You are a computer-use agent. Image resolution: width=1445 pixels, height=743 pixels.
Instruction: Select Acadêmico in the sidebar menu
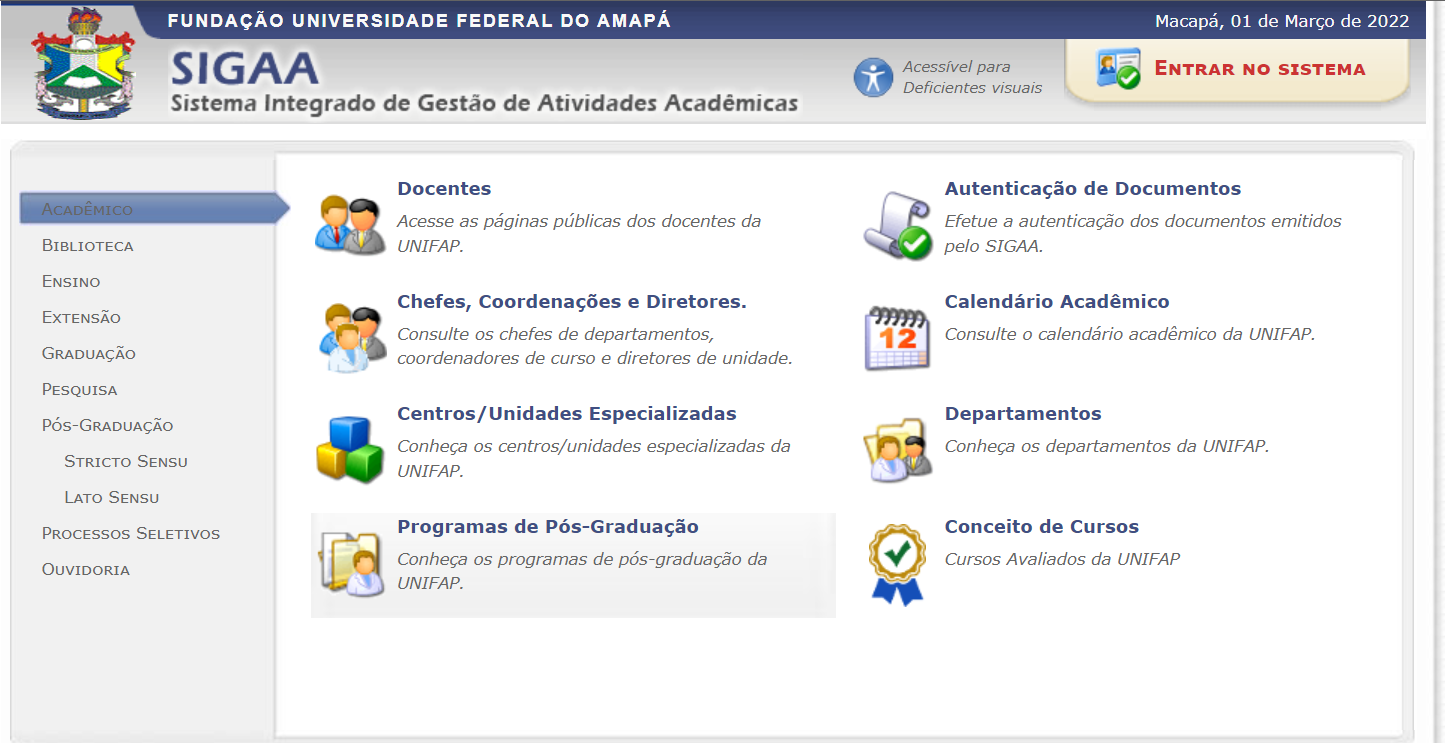(155, 209)
